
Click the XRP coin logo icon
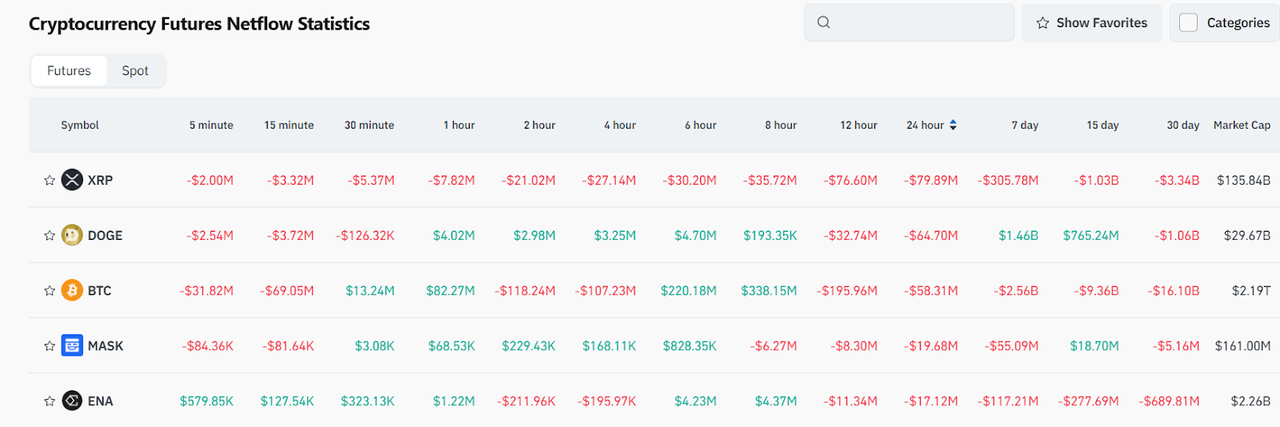point(72,180)
